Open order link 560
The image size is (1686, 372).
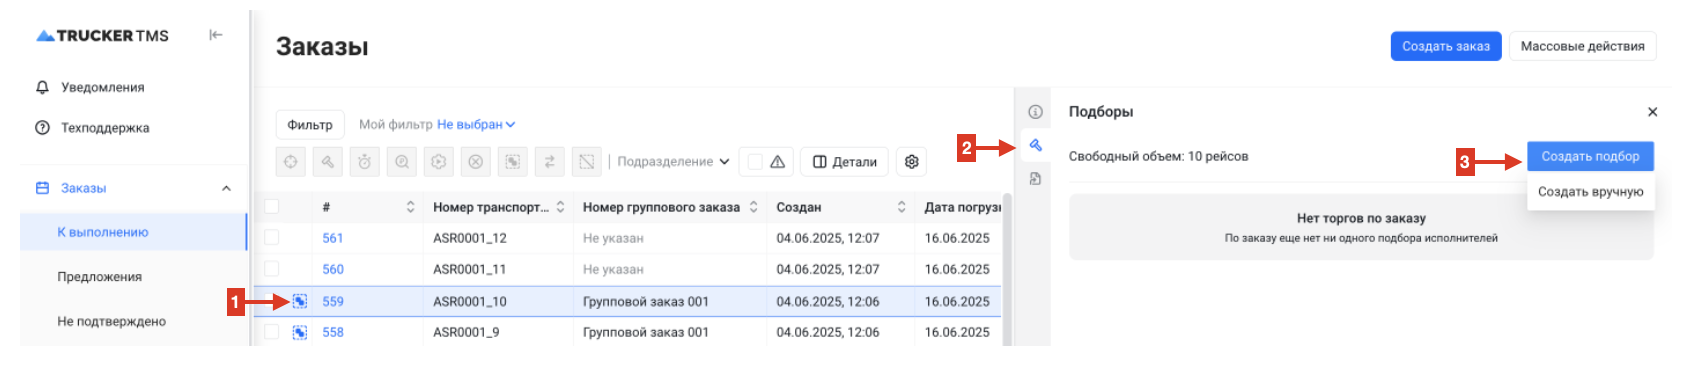[333, 269]
